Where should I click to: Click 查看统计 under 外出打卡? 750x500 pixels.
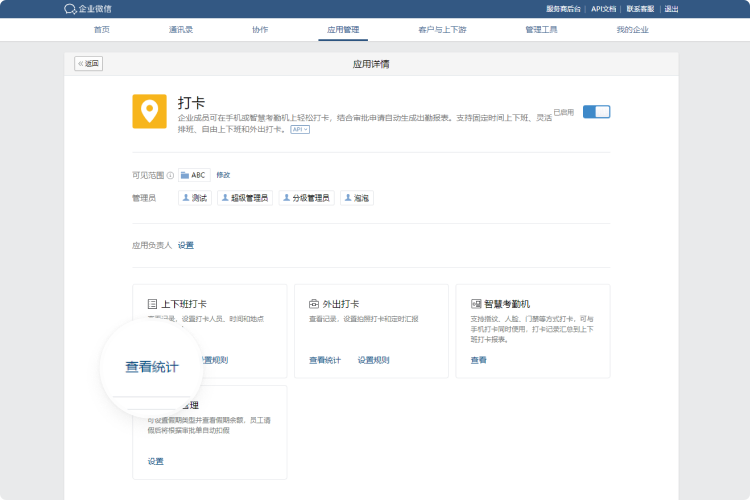(x=325, y=360)
